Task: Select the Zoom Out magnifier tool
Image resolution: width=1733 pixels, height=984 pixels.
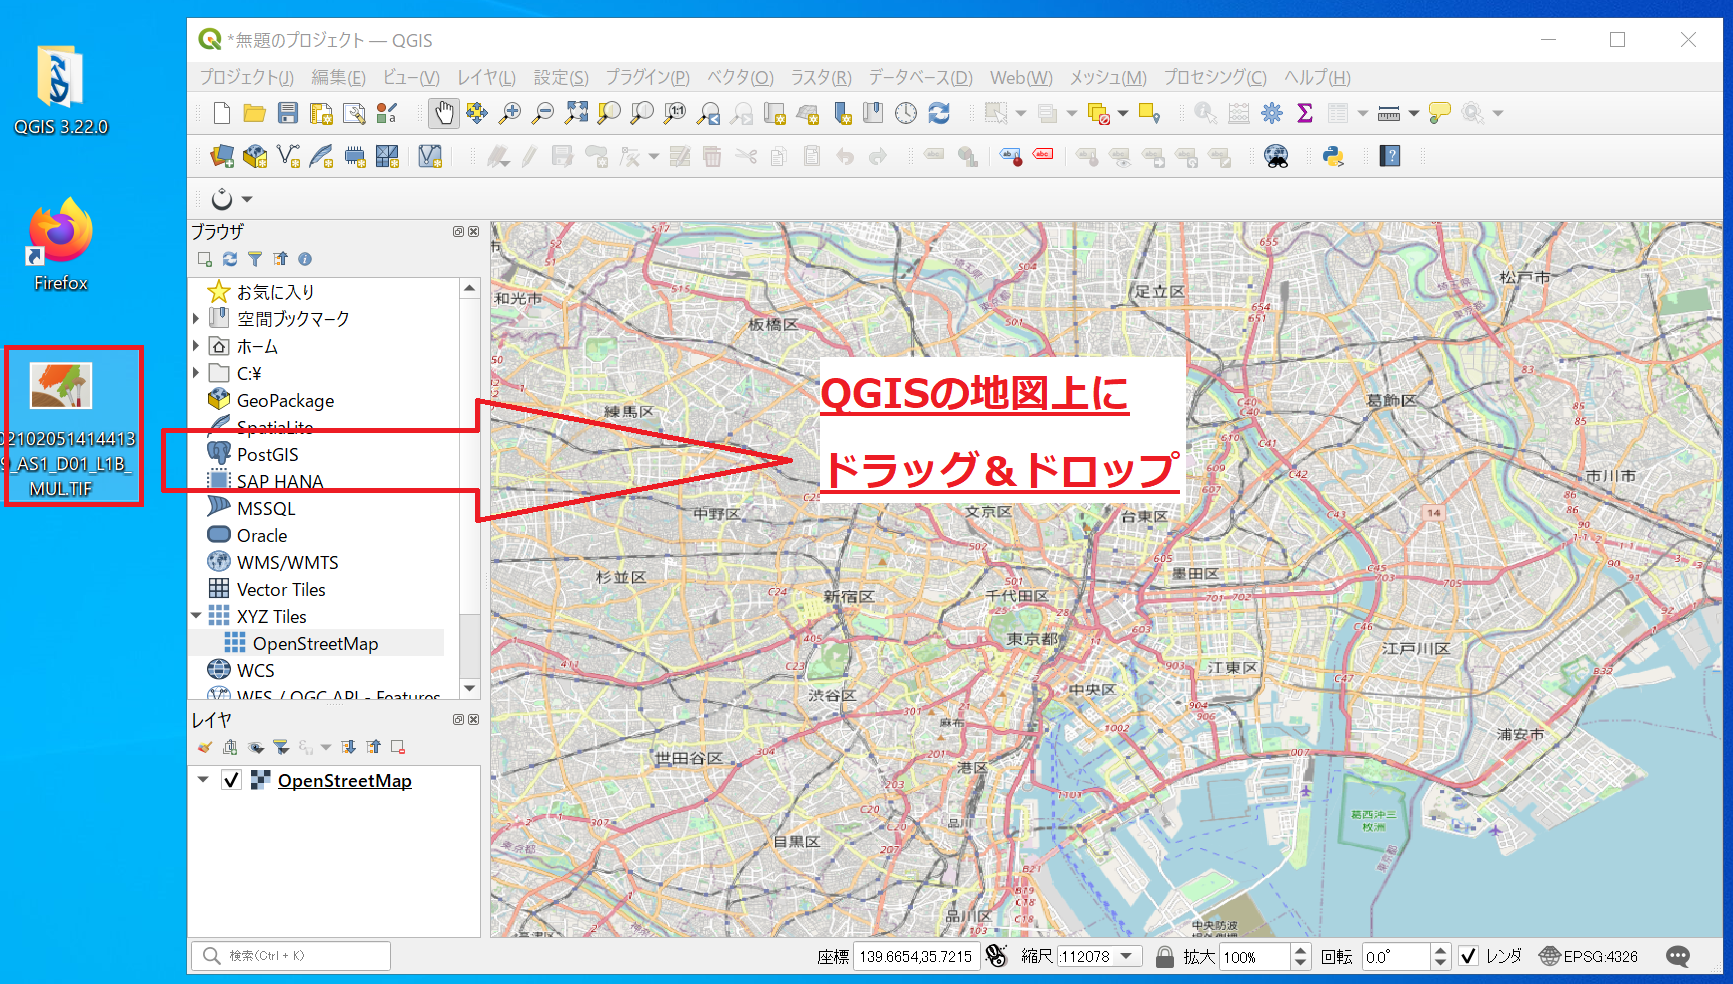Action: [543, 113]
